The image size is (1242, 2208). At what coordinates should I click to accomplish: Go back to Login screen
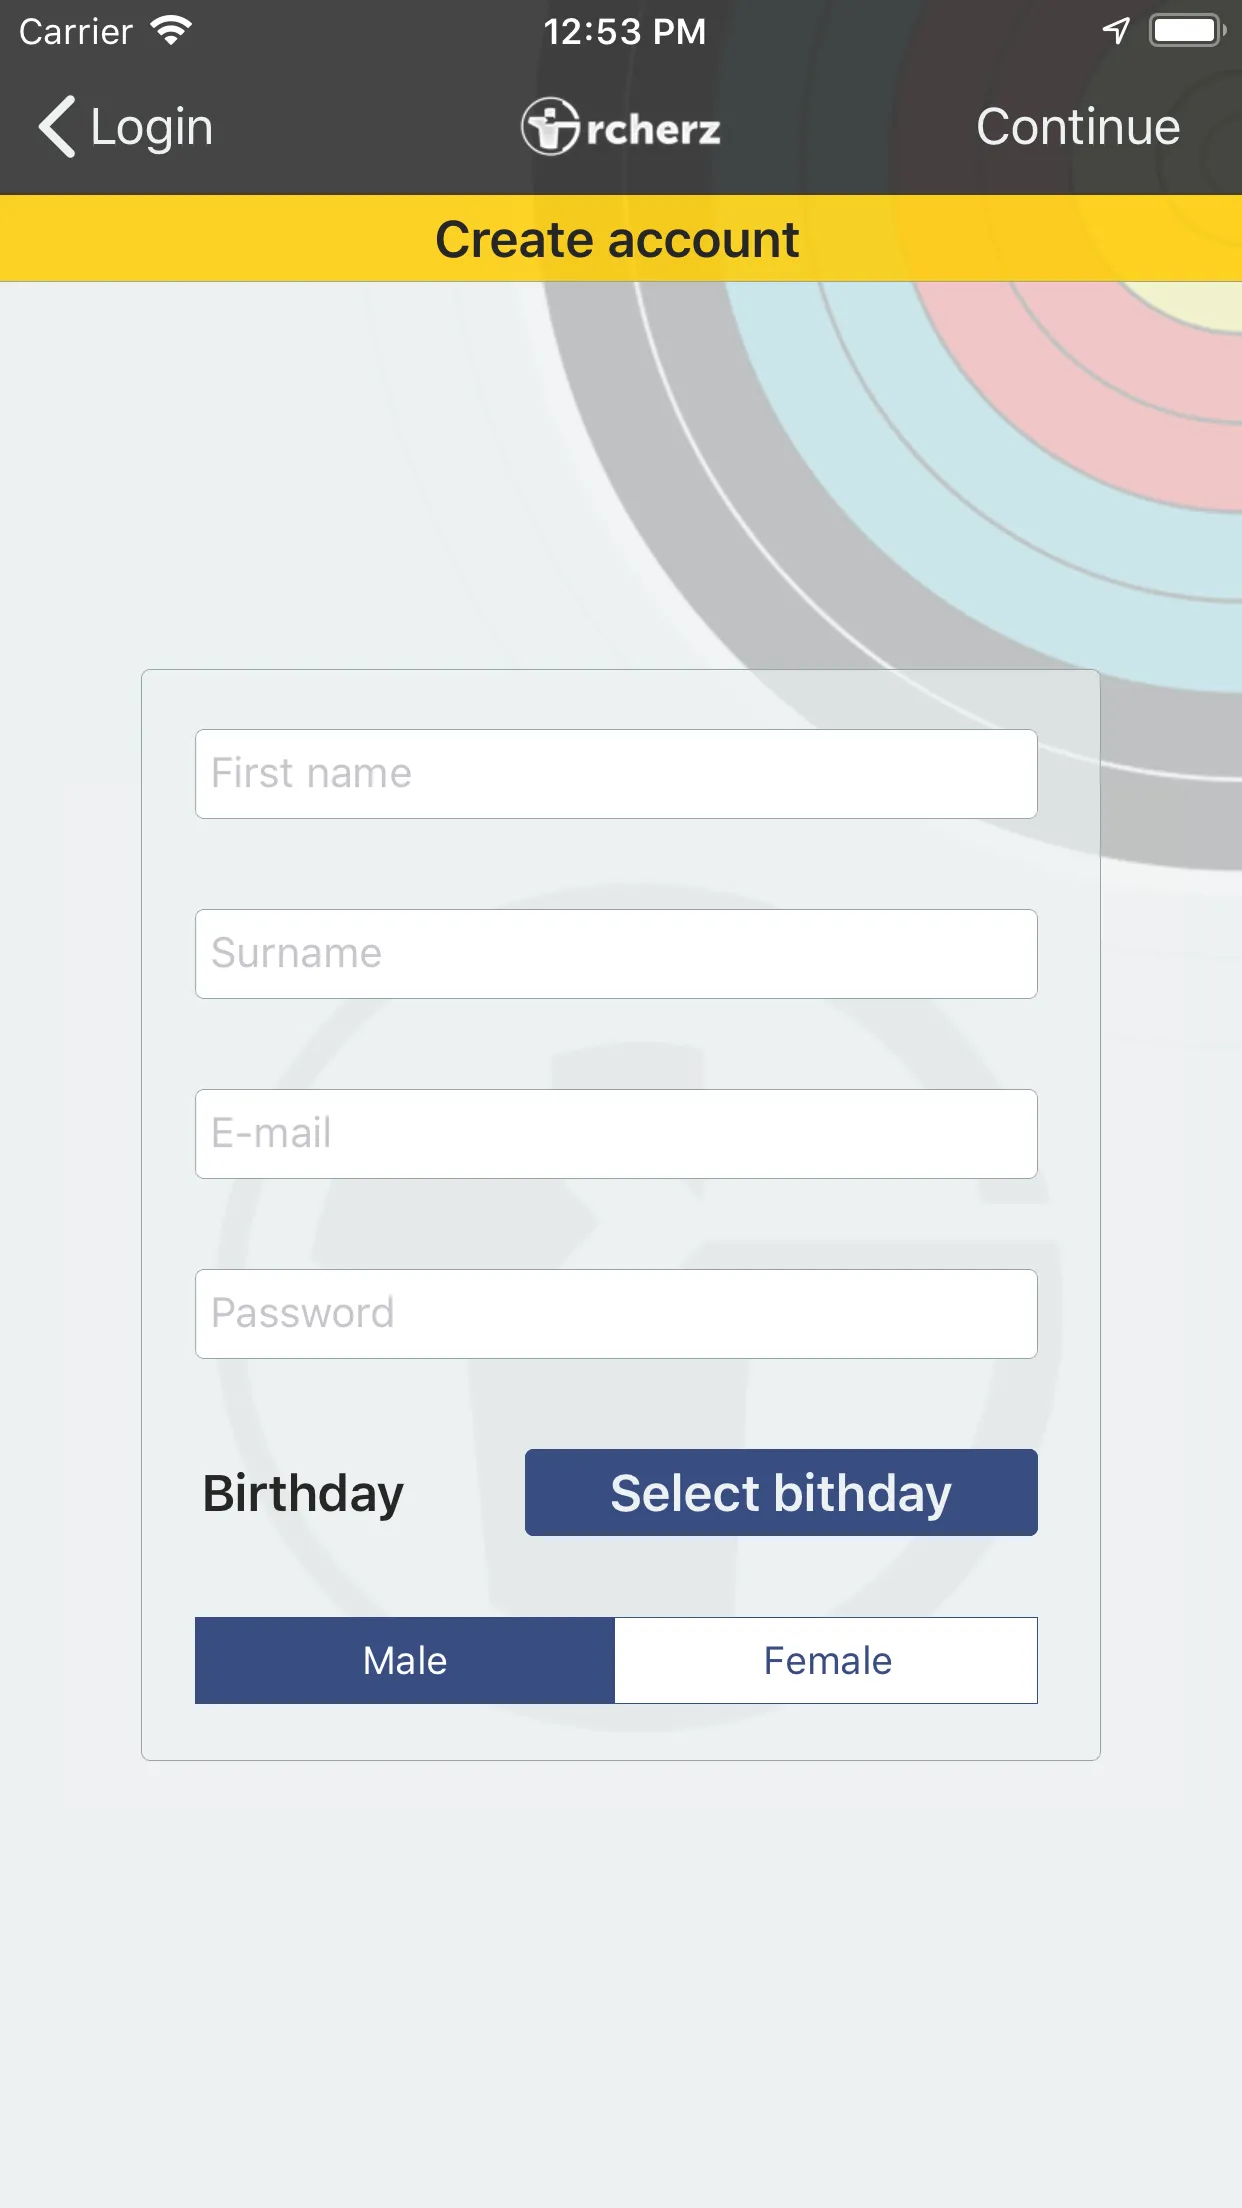126,127
